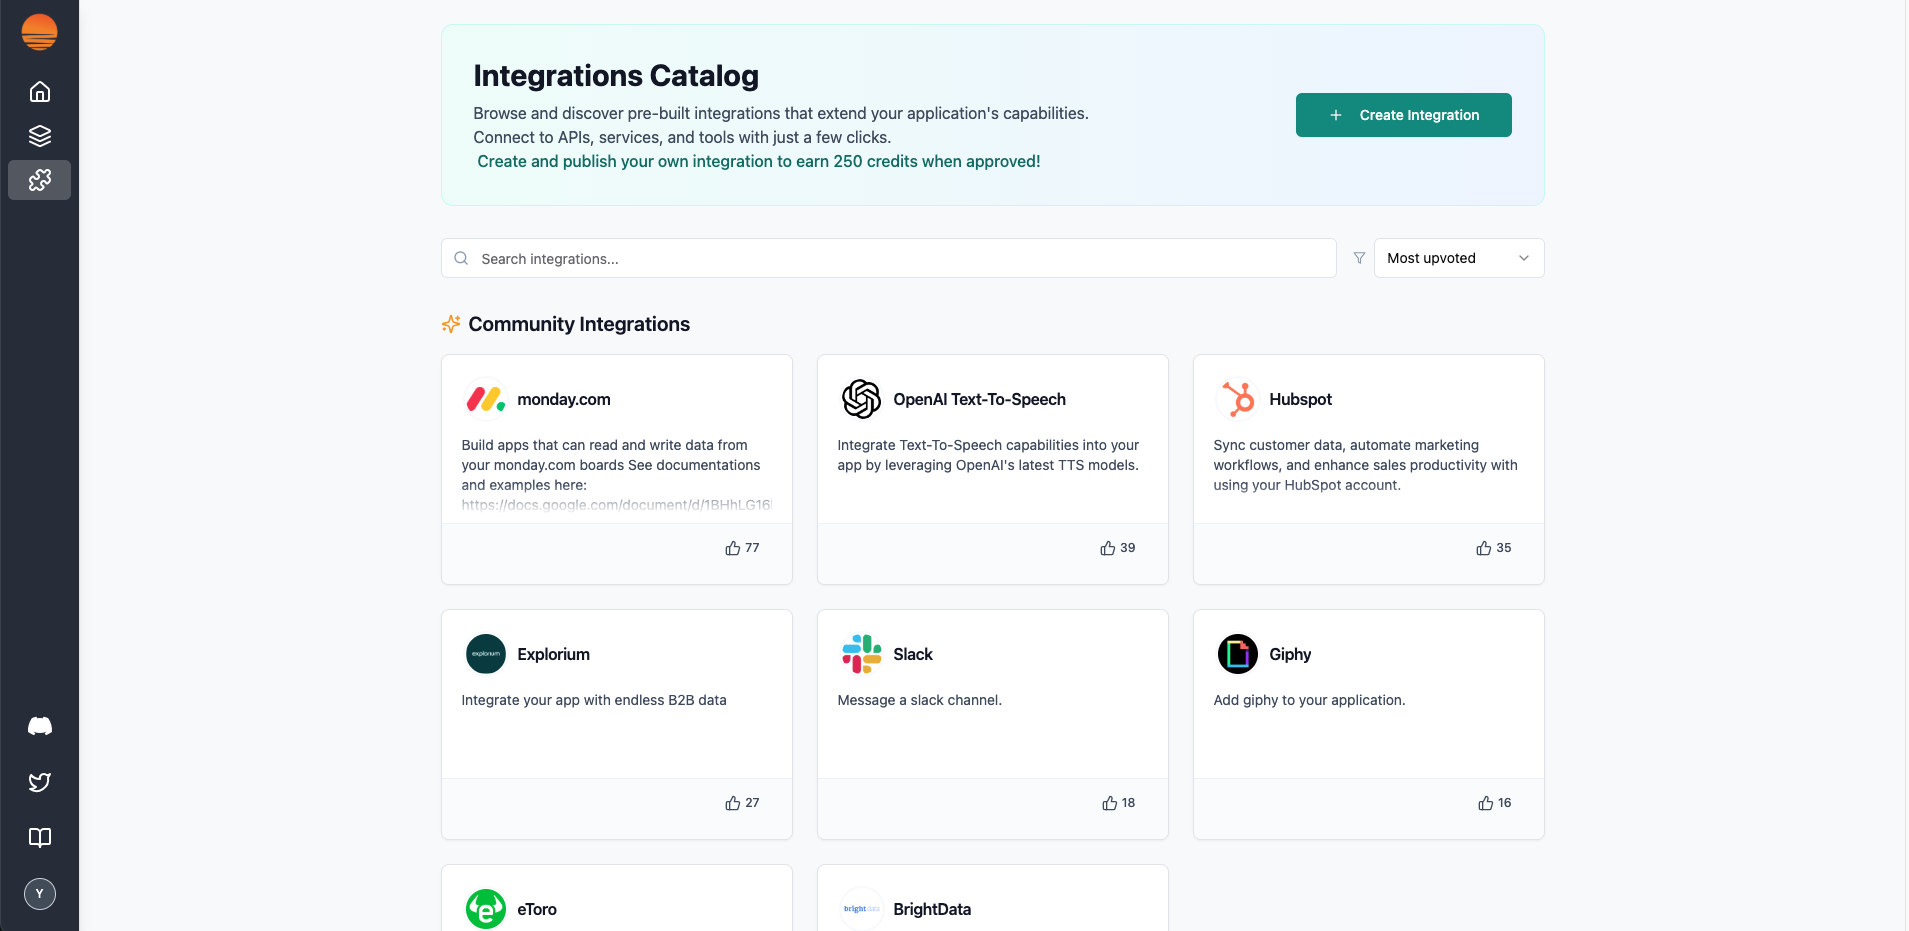Image resolution: width=1909 pixels, height=931 pixels.
Task: Open the eToro integration title
Action: (x=537, y=910)
